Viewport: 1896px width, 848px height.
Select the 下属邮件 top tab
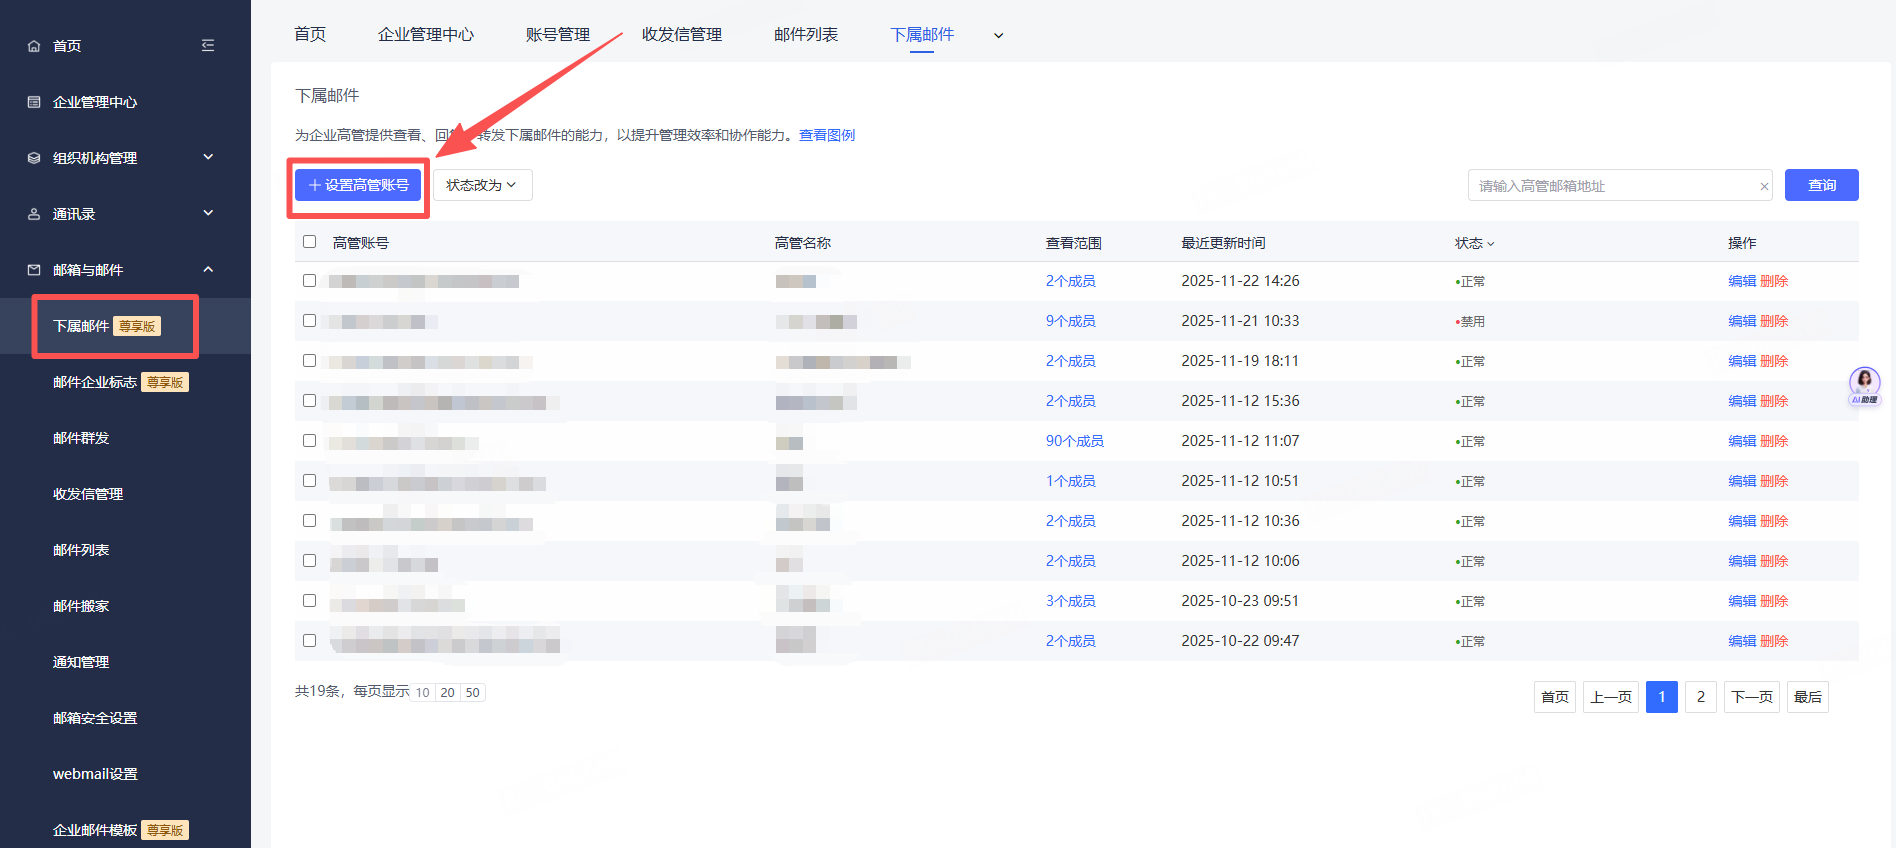point(922,35)
